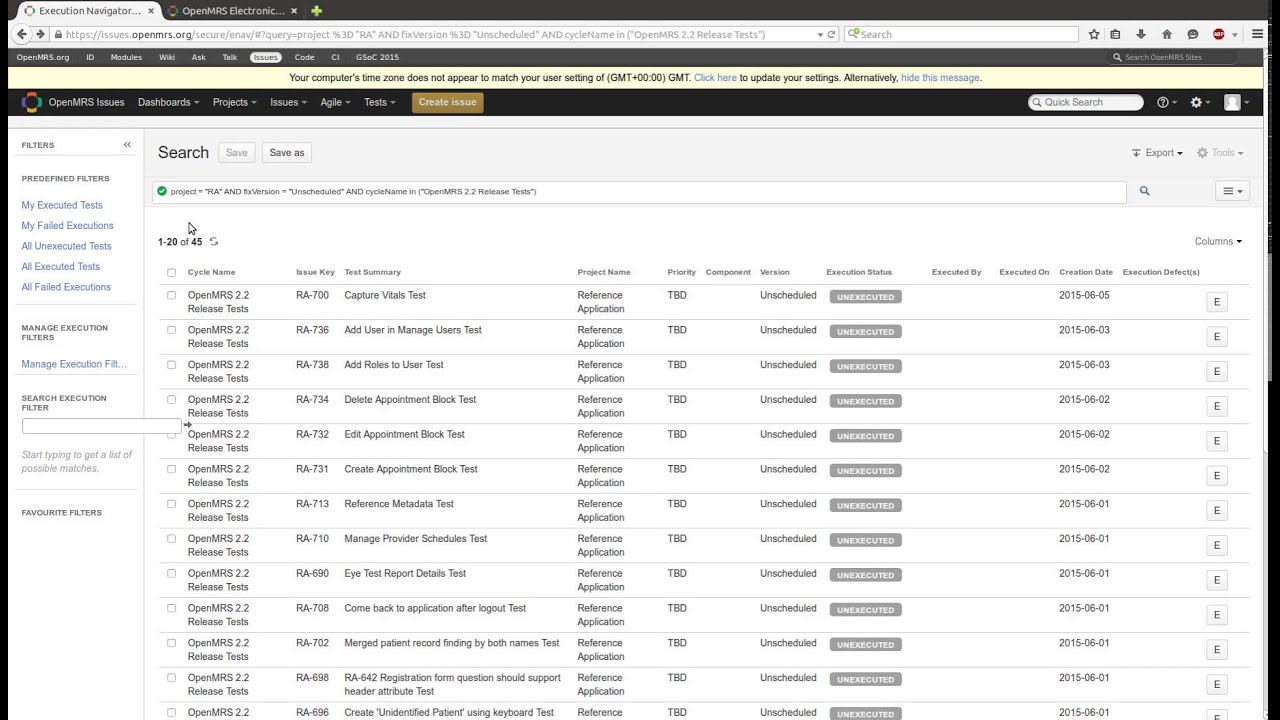The height and width of the screenshot is (720, 1280).
Task: Bookmark this page with the star icon
Action: click(1094, 34)
